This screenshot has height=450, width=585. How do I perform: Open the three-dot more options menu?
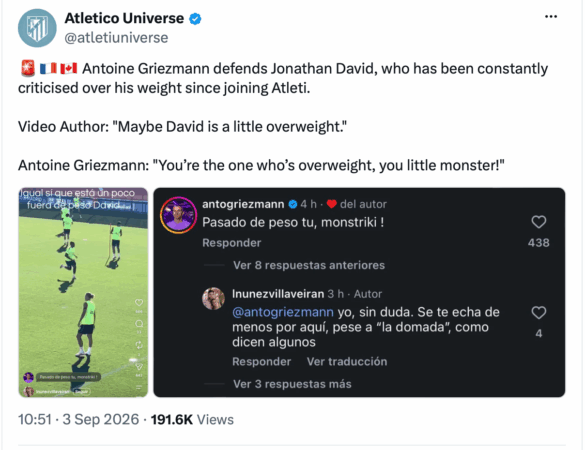pyautogui.click(x=551, y=17)
